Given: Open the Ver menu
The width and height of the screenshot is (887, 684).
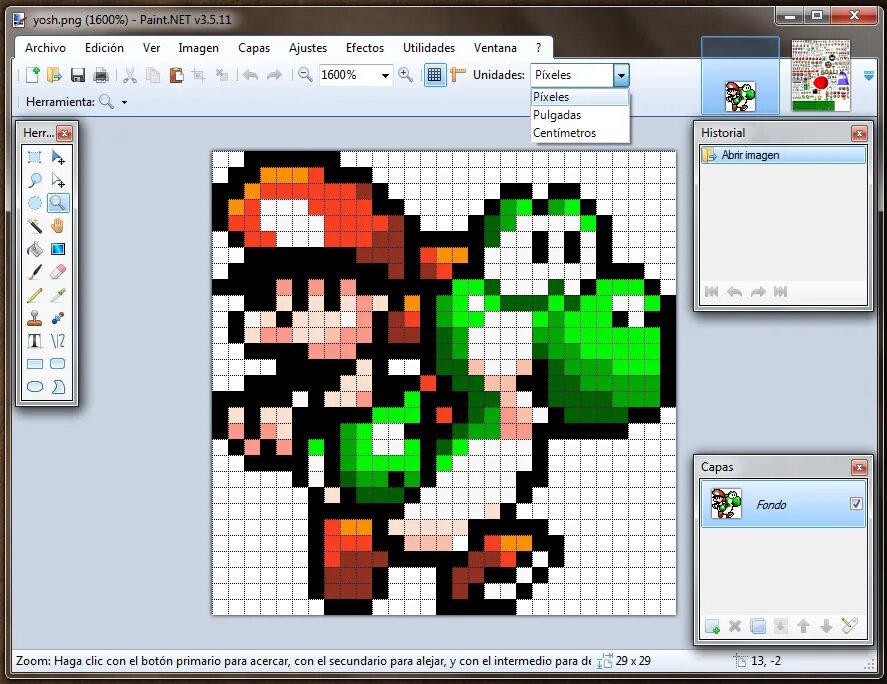Looking at the screenshot, I should 151,48.
